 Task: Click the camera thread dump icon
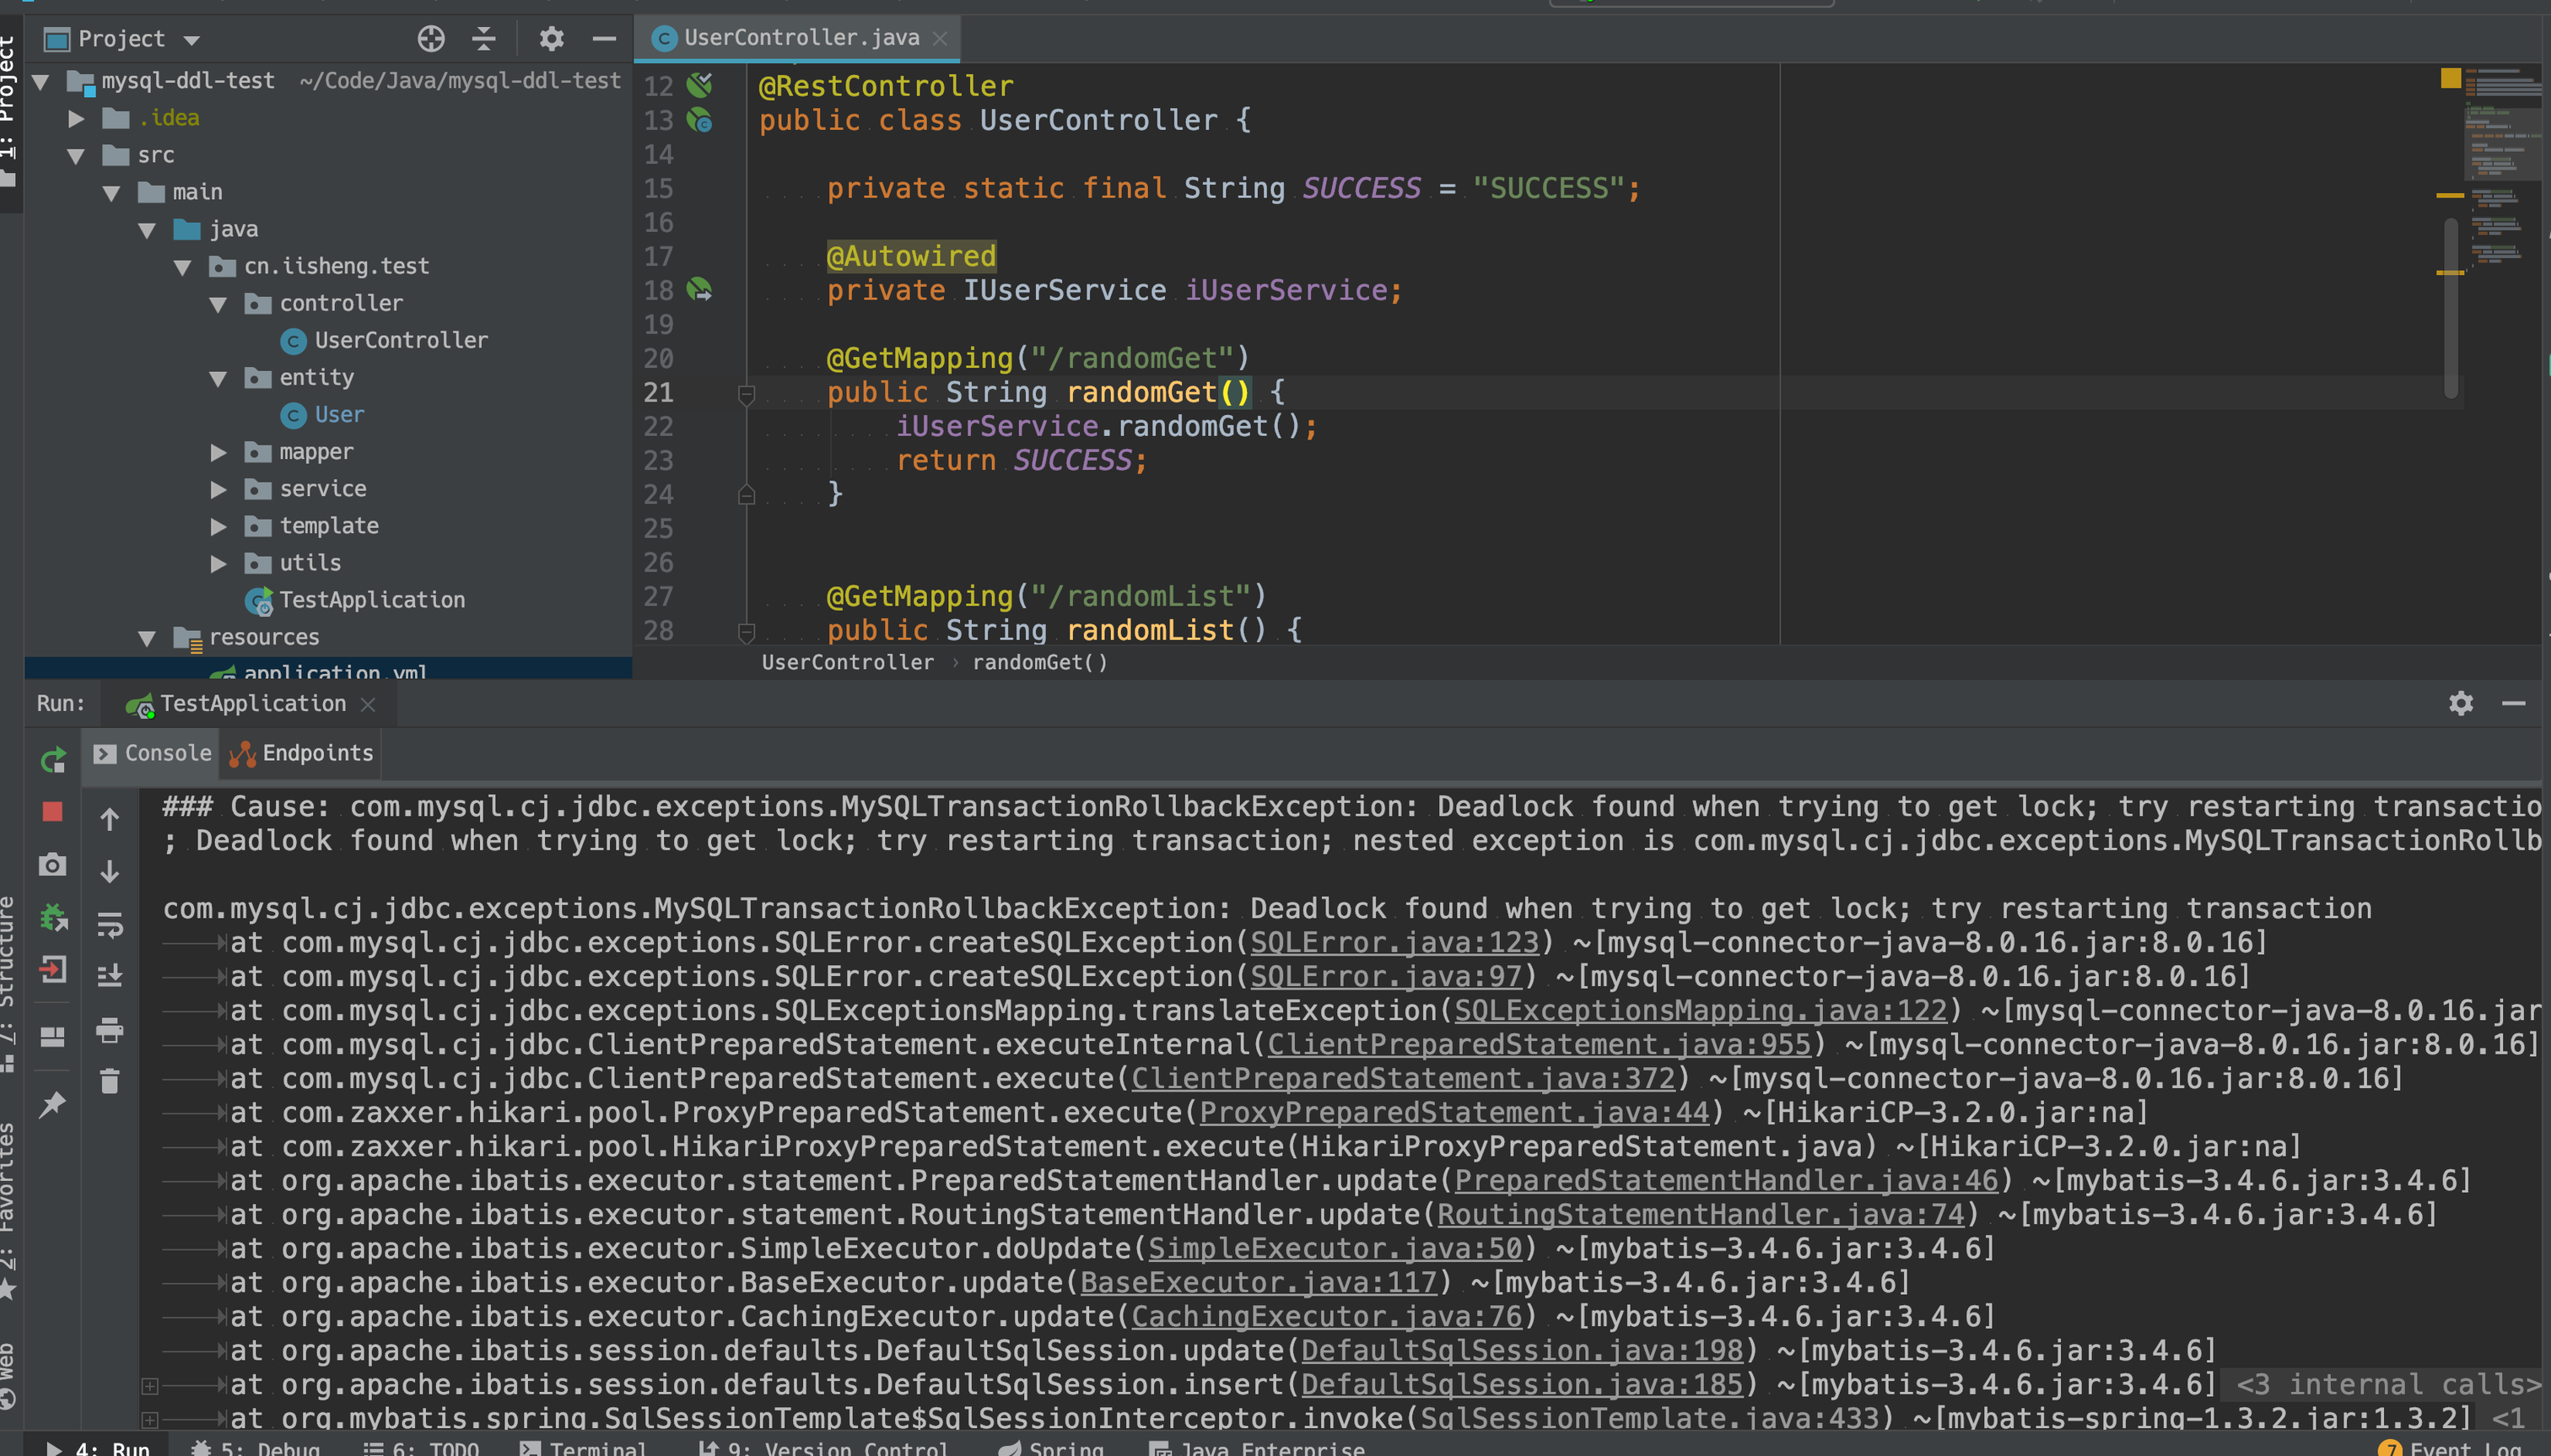(x=53, y=865)
